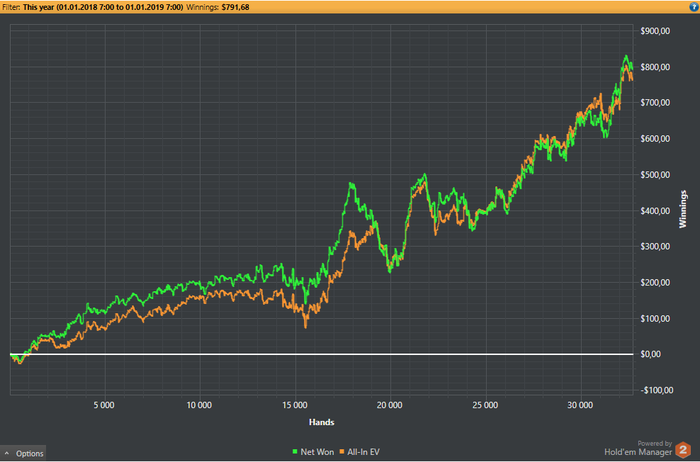The height and width of the screenshot is (462, 700).
Task: Click the $400,00 axis label
Action: click(655, 211)
